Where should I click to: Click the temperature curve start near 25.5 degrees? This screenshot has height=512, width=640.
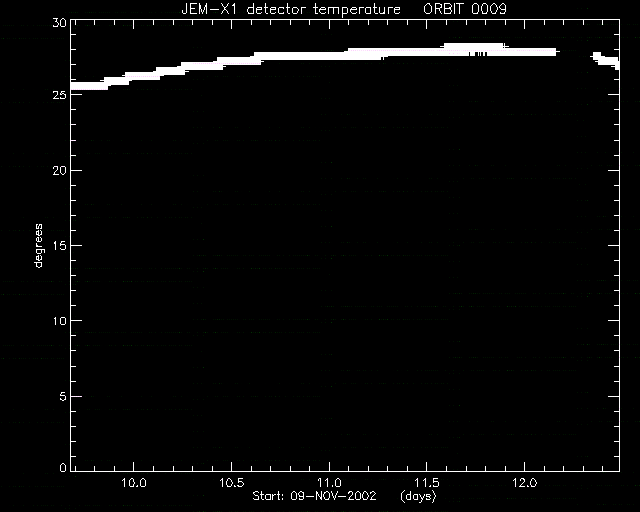pos(89,86)
